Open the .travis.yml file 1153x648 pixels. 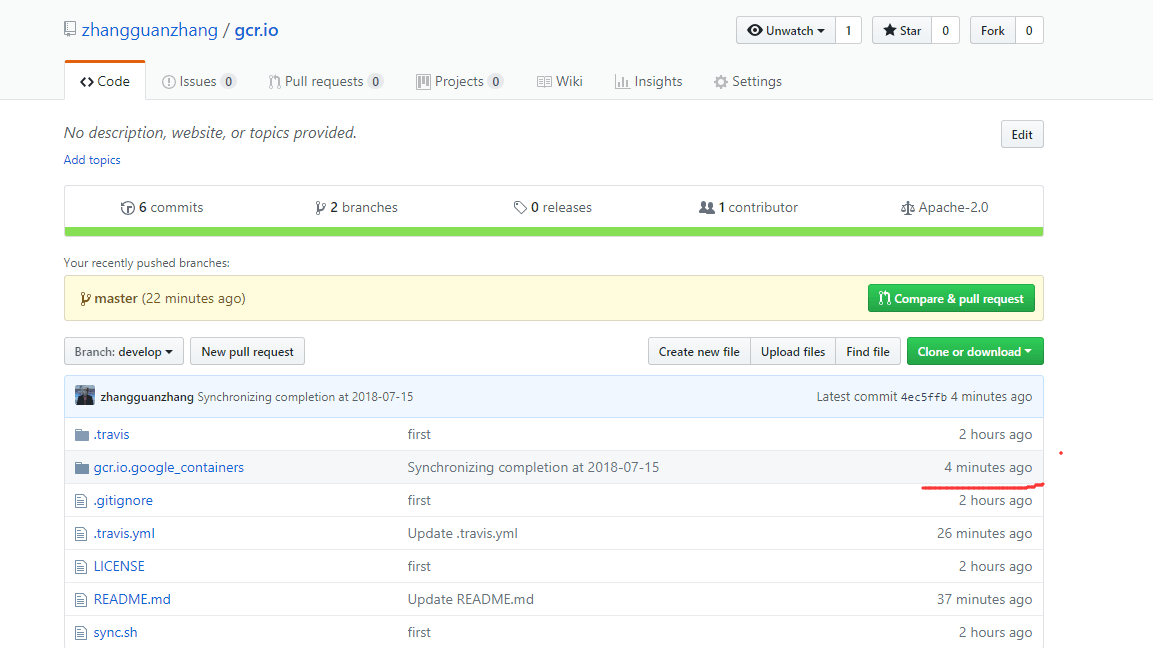[x=124, y=534]
